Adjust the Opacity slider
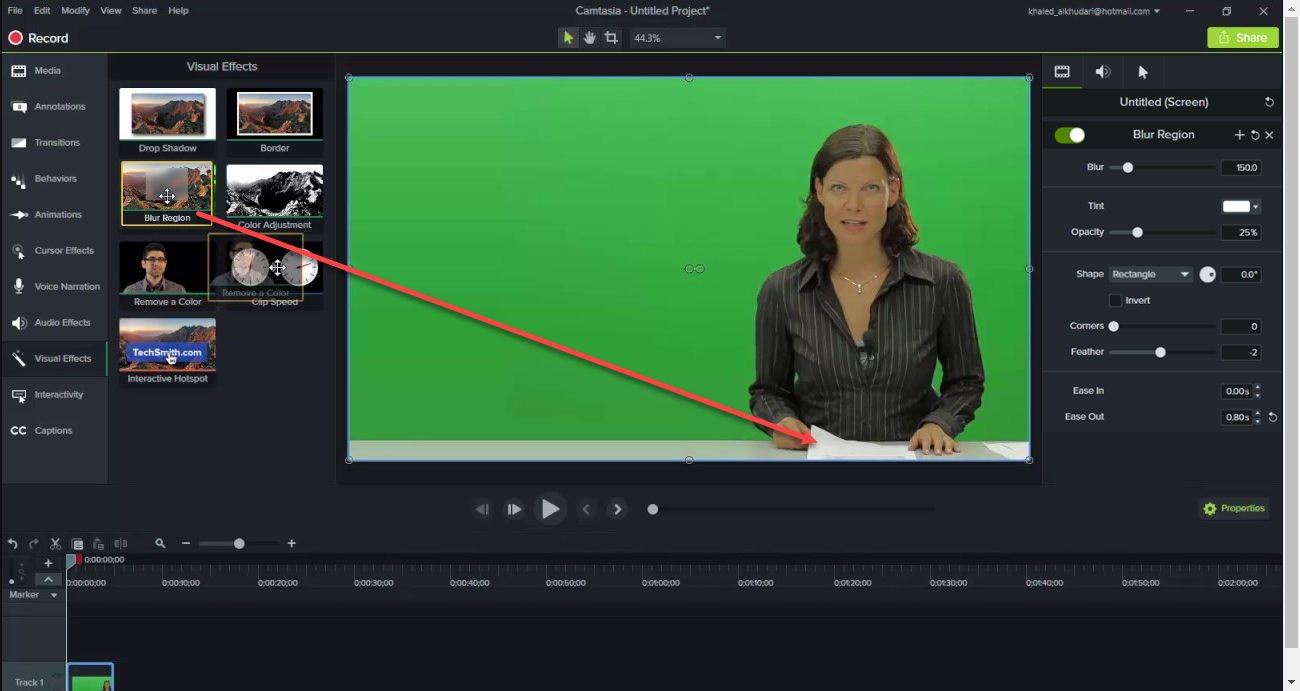This screenshot has width=1300, height=691. pyautogui.click(x=1137, y=233)
